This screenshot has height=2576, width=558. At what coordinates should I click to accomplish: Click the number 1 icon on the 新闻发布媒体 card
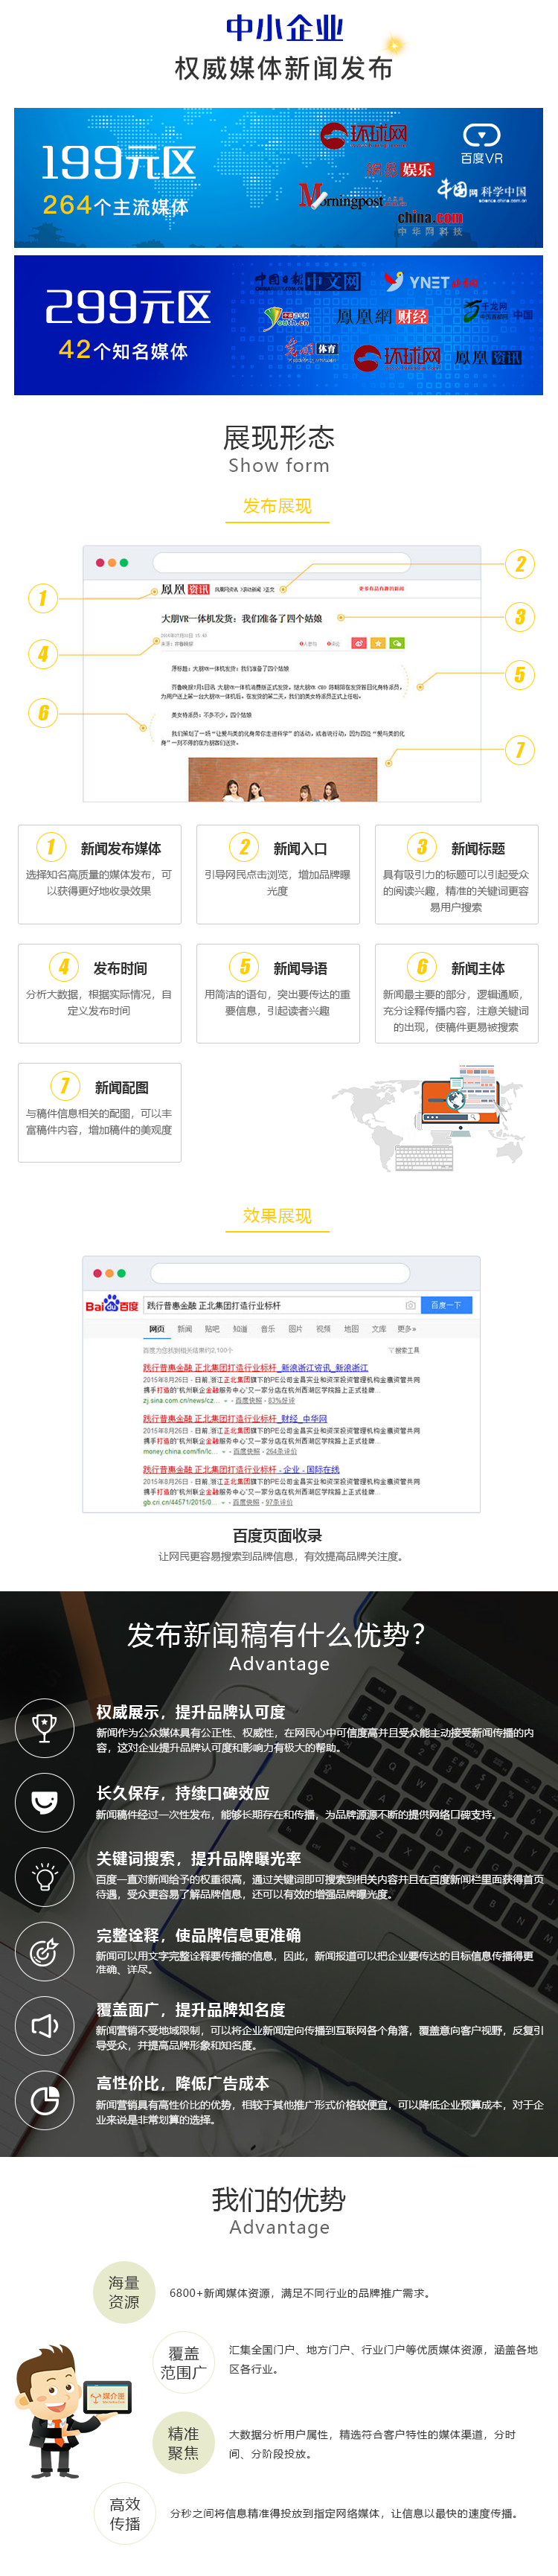[51, 847]
